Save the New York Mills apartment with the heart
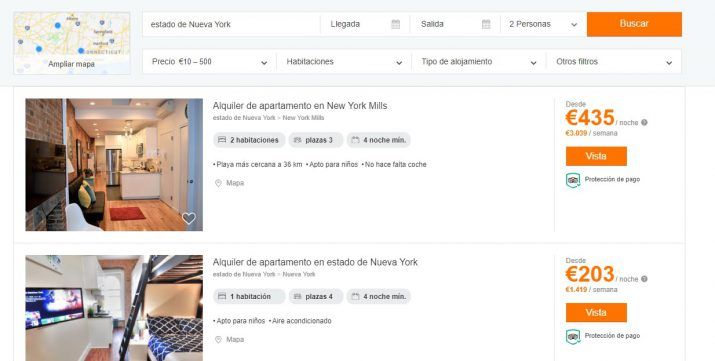Image resolution: width=715 pixels, height=361 pixels. [x=189, y=218]
